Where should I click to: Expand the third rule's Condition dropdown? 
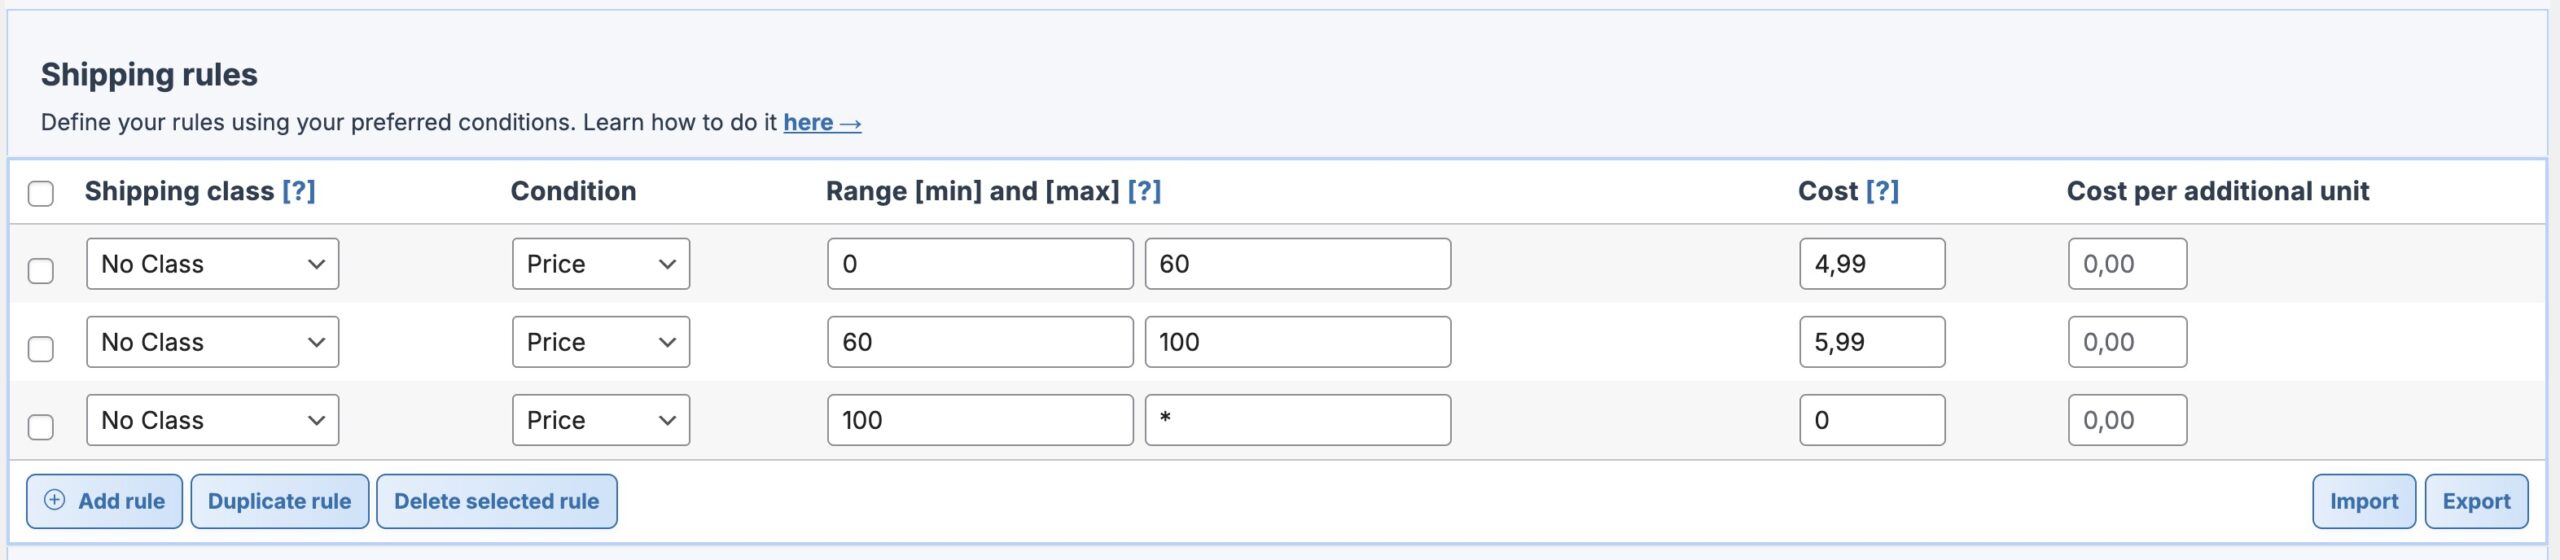[x=600, y=420]
